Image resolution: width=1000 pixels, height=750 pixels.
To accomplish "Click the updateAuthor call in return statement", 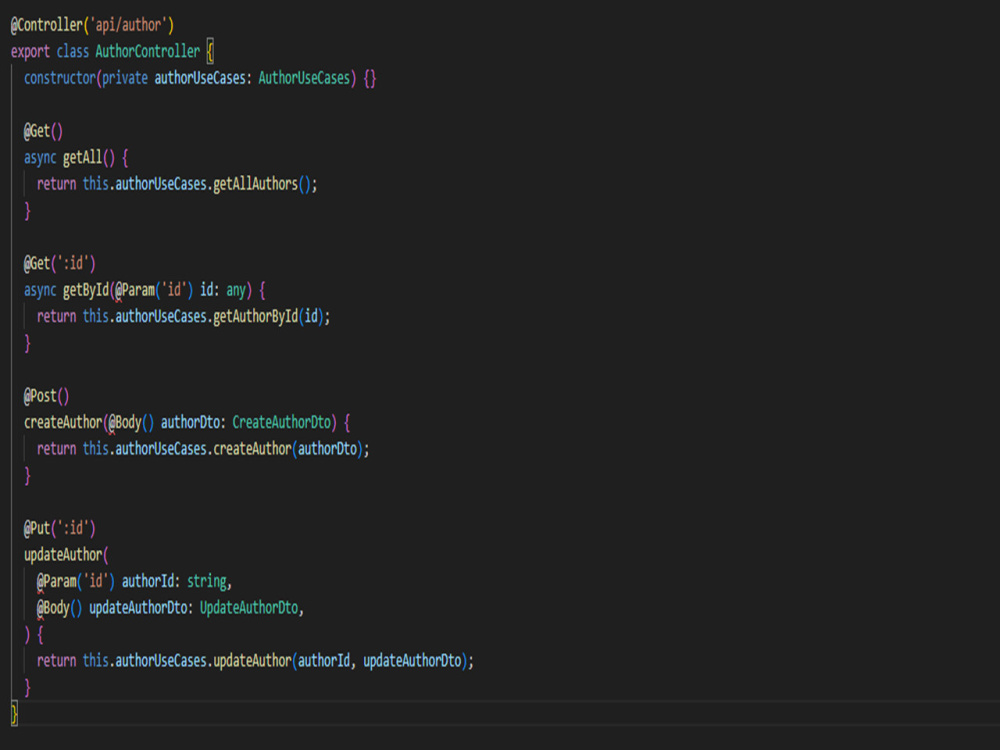I will tap(252, 660).
